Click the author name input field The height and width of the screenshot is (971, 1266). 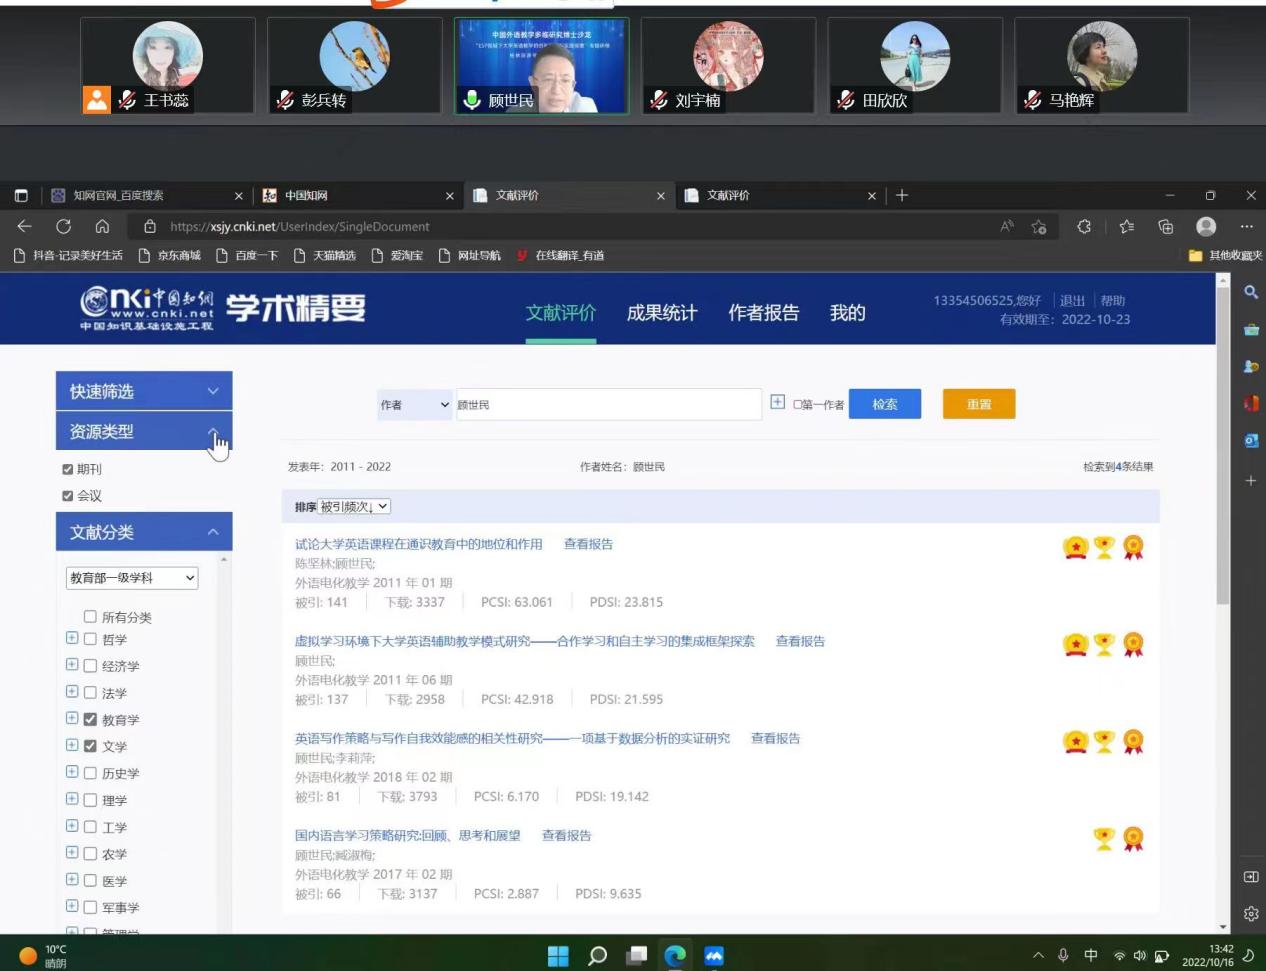tap(608, 405)
